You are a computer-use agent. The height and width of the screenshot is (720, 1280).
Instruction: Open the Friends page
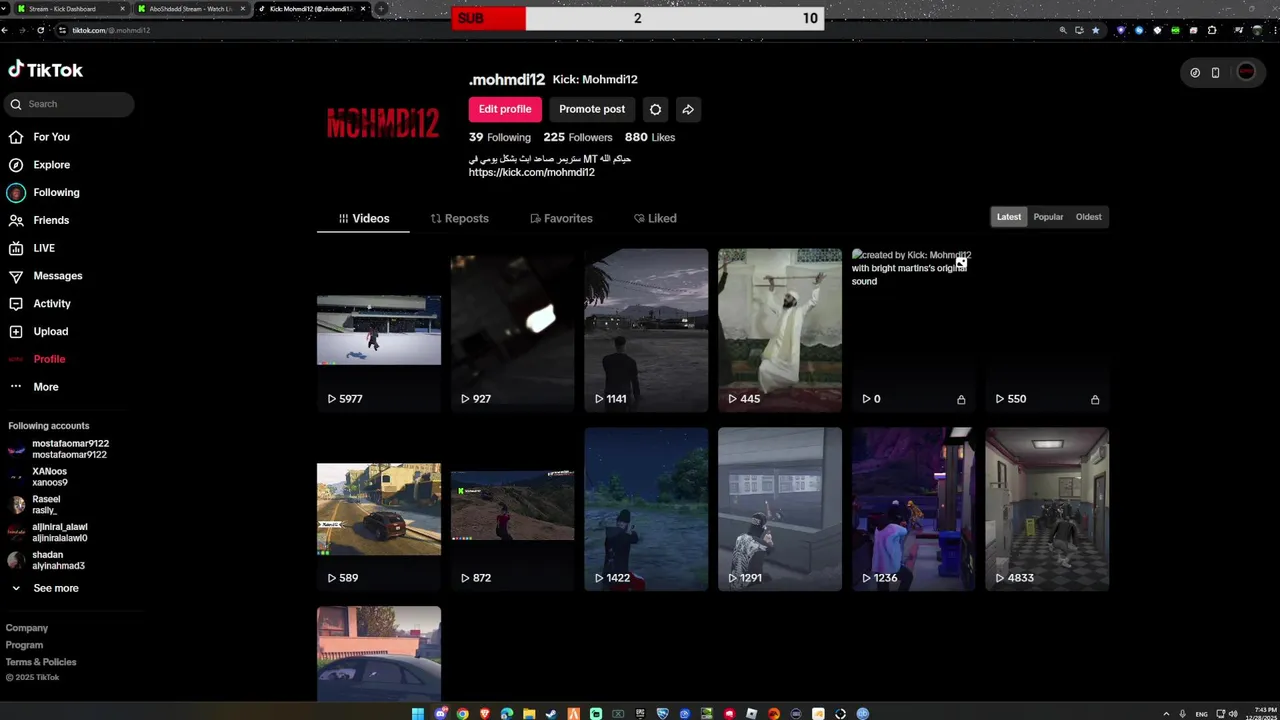[x=51, y=220]
